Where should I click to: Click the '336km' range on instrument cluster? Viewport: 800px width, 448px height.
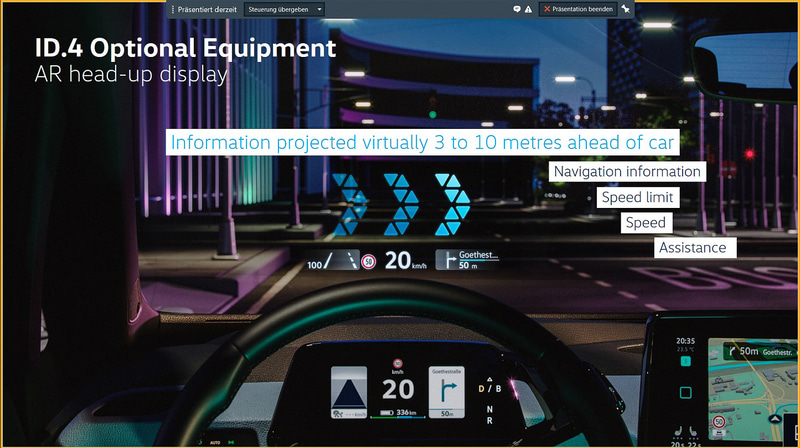coord(406,412)
